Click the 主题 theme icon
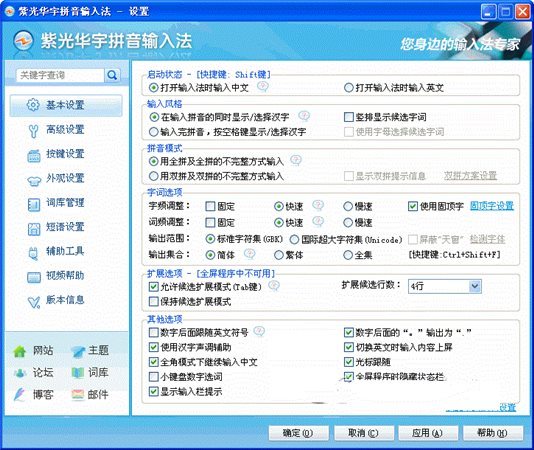Viewport: 534px width, 450px height. tap(78, 352)
